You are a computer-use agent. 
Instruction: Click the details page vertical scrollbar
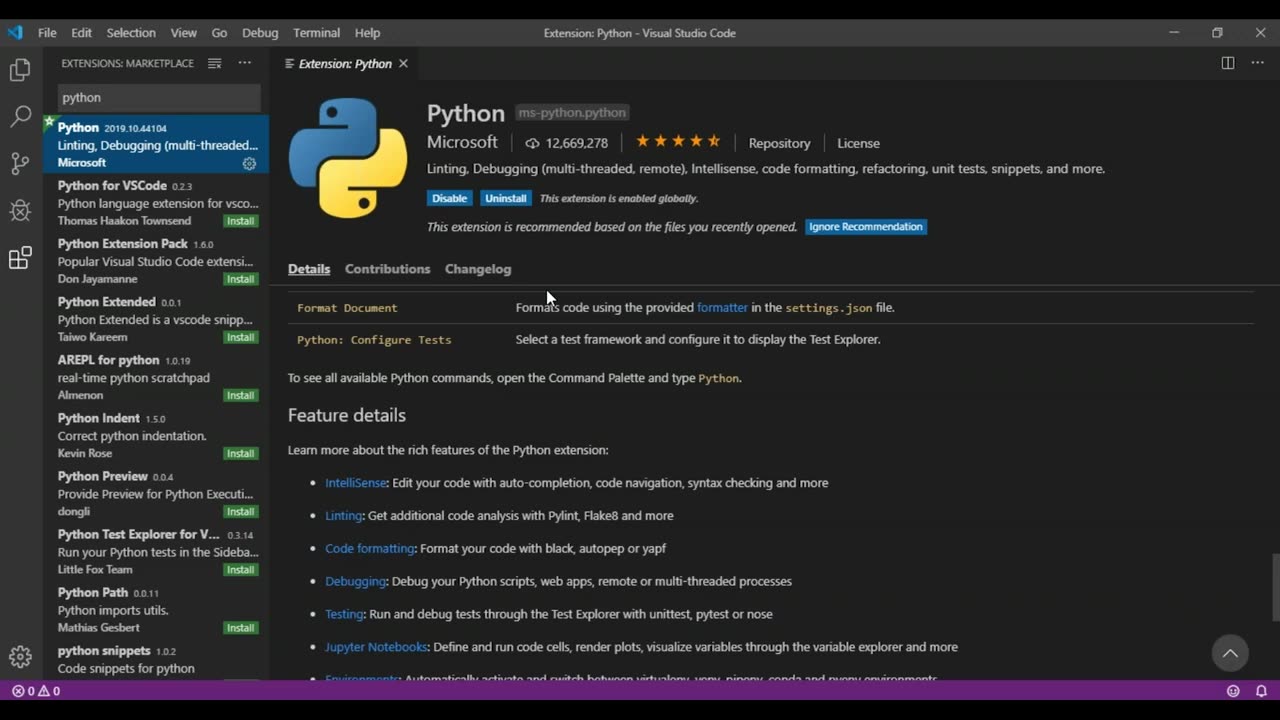coord(1275,587)
